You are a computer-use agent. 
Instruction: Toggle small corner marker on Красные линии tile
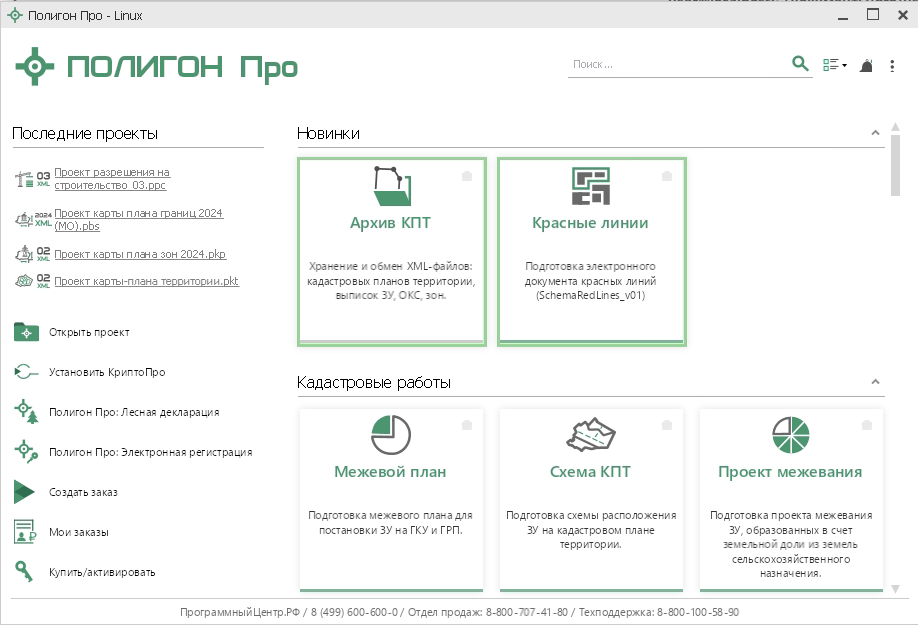click(667, 176)
